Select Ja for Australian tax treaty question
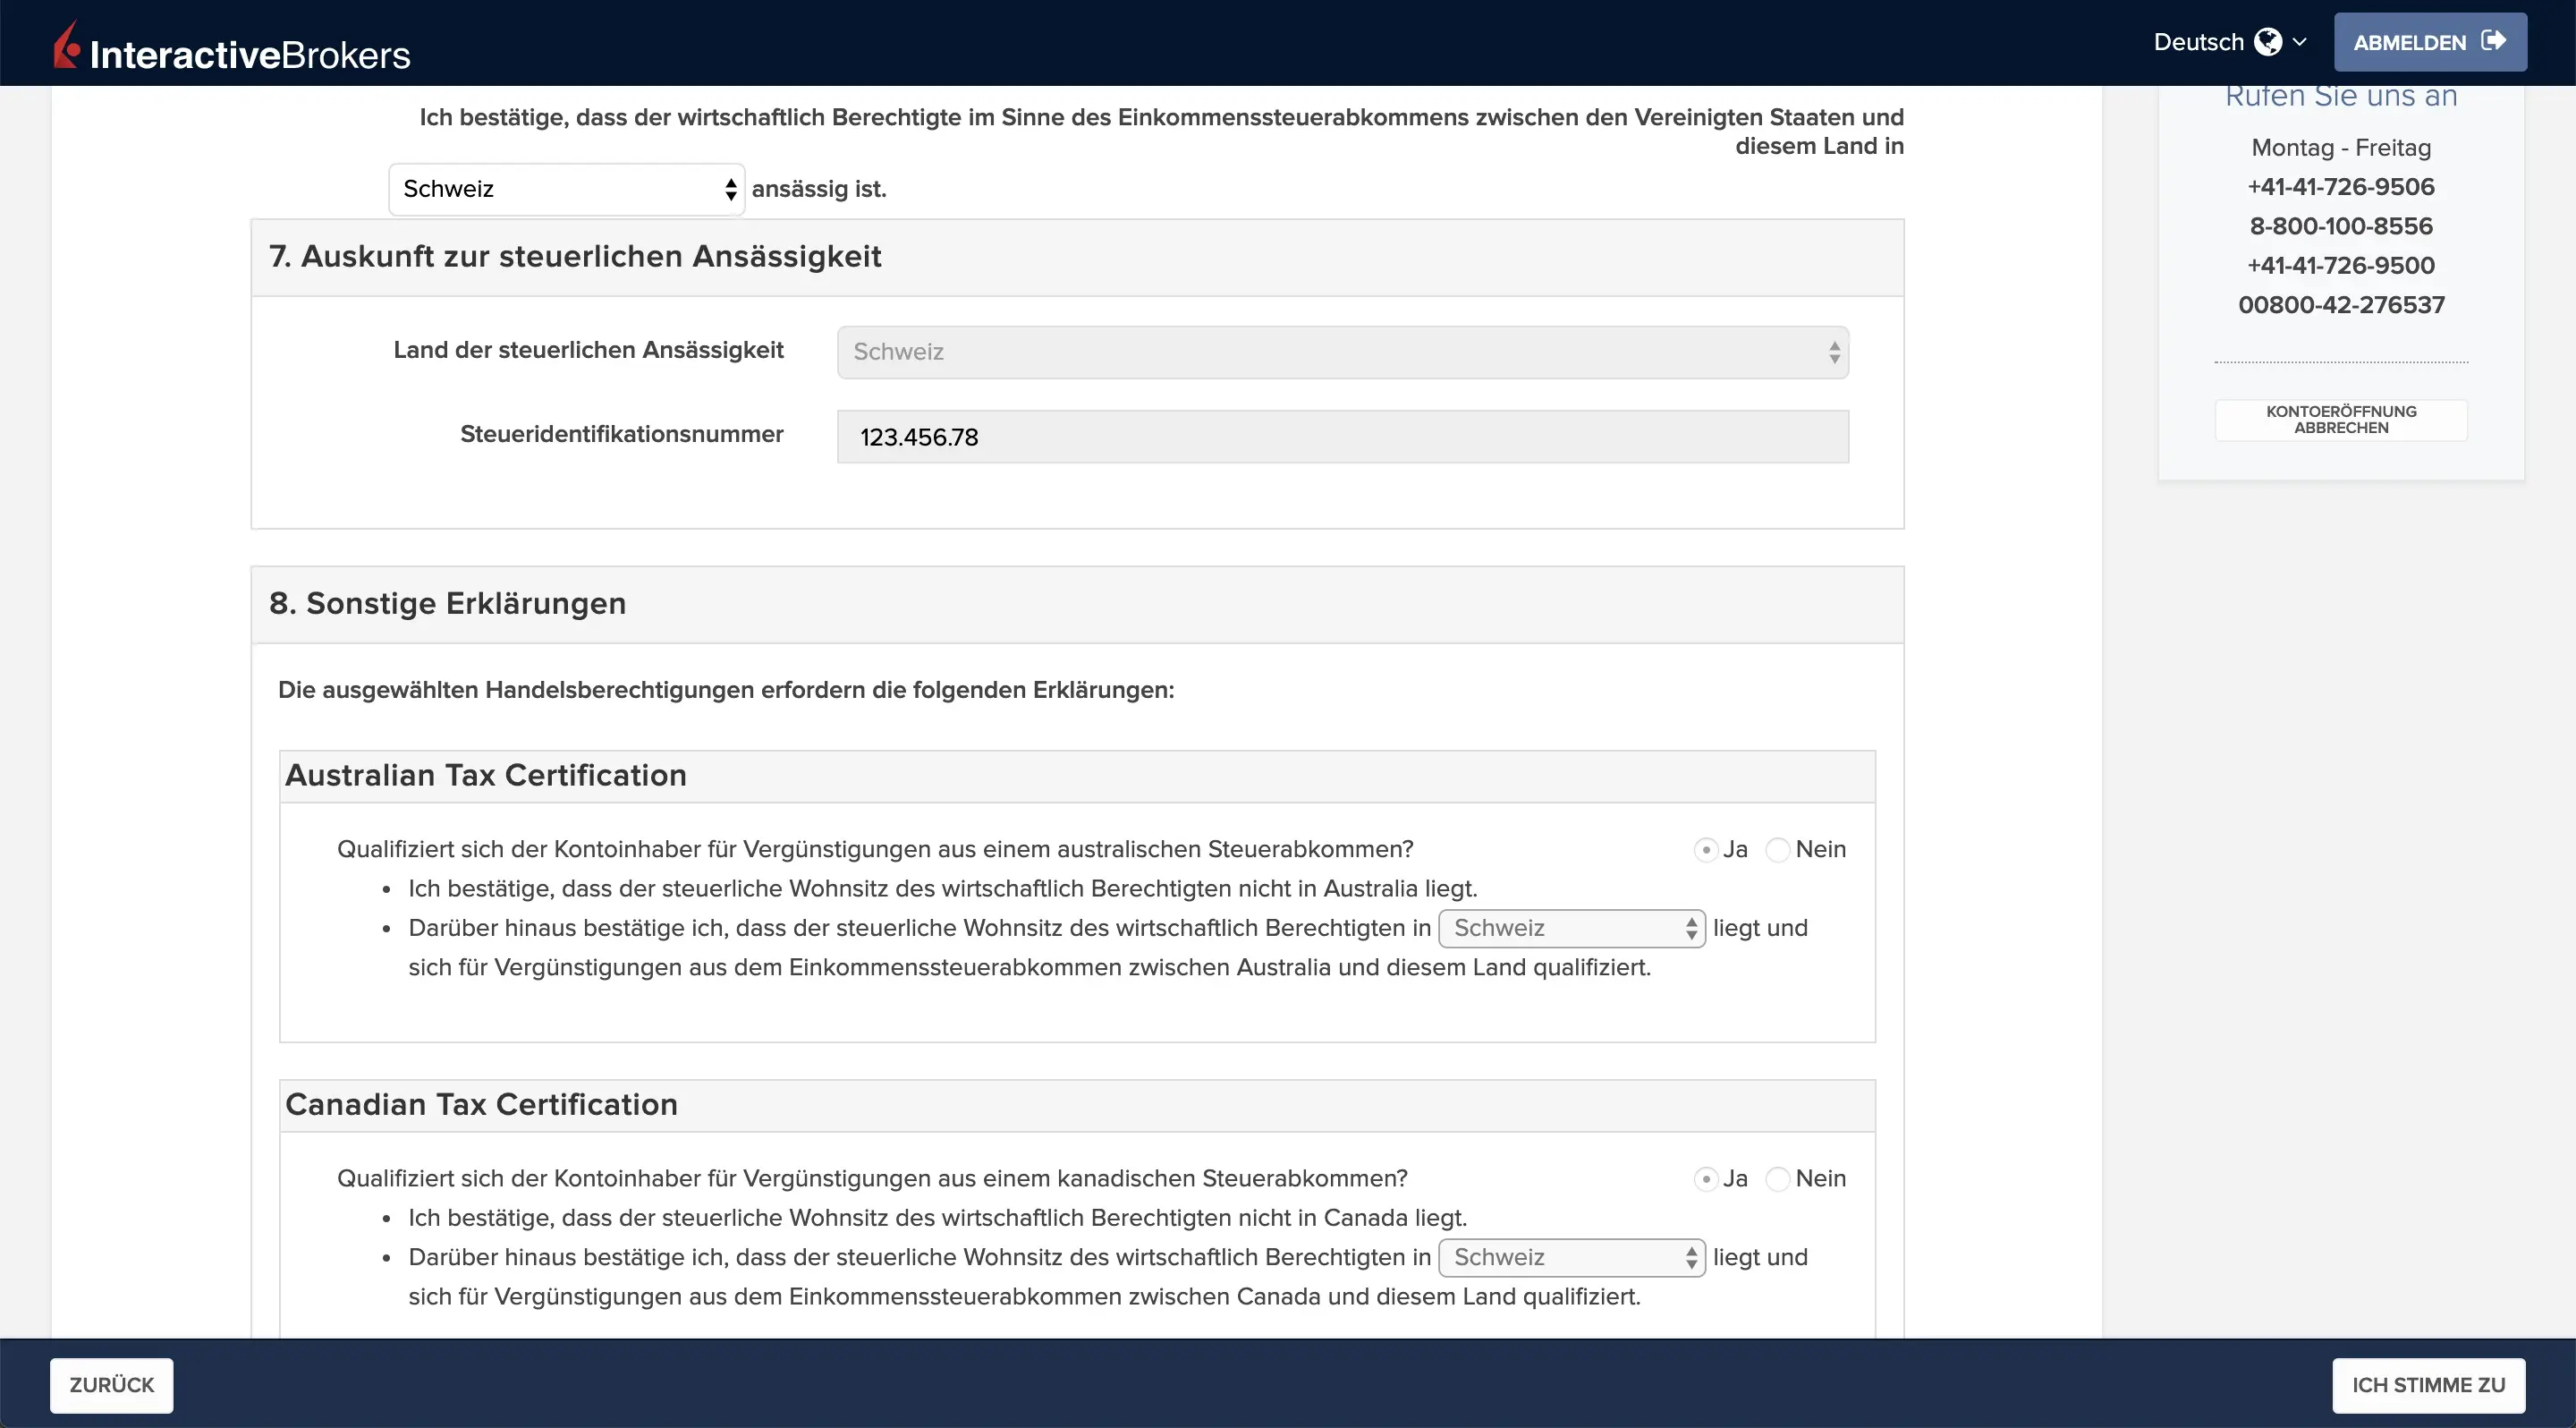Screen dimensions: 2576x1428 [x=1706, y=849]
